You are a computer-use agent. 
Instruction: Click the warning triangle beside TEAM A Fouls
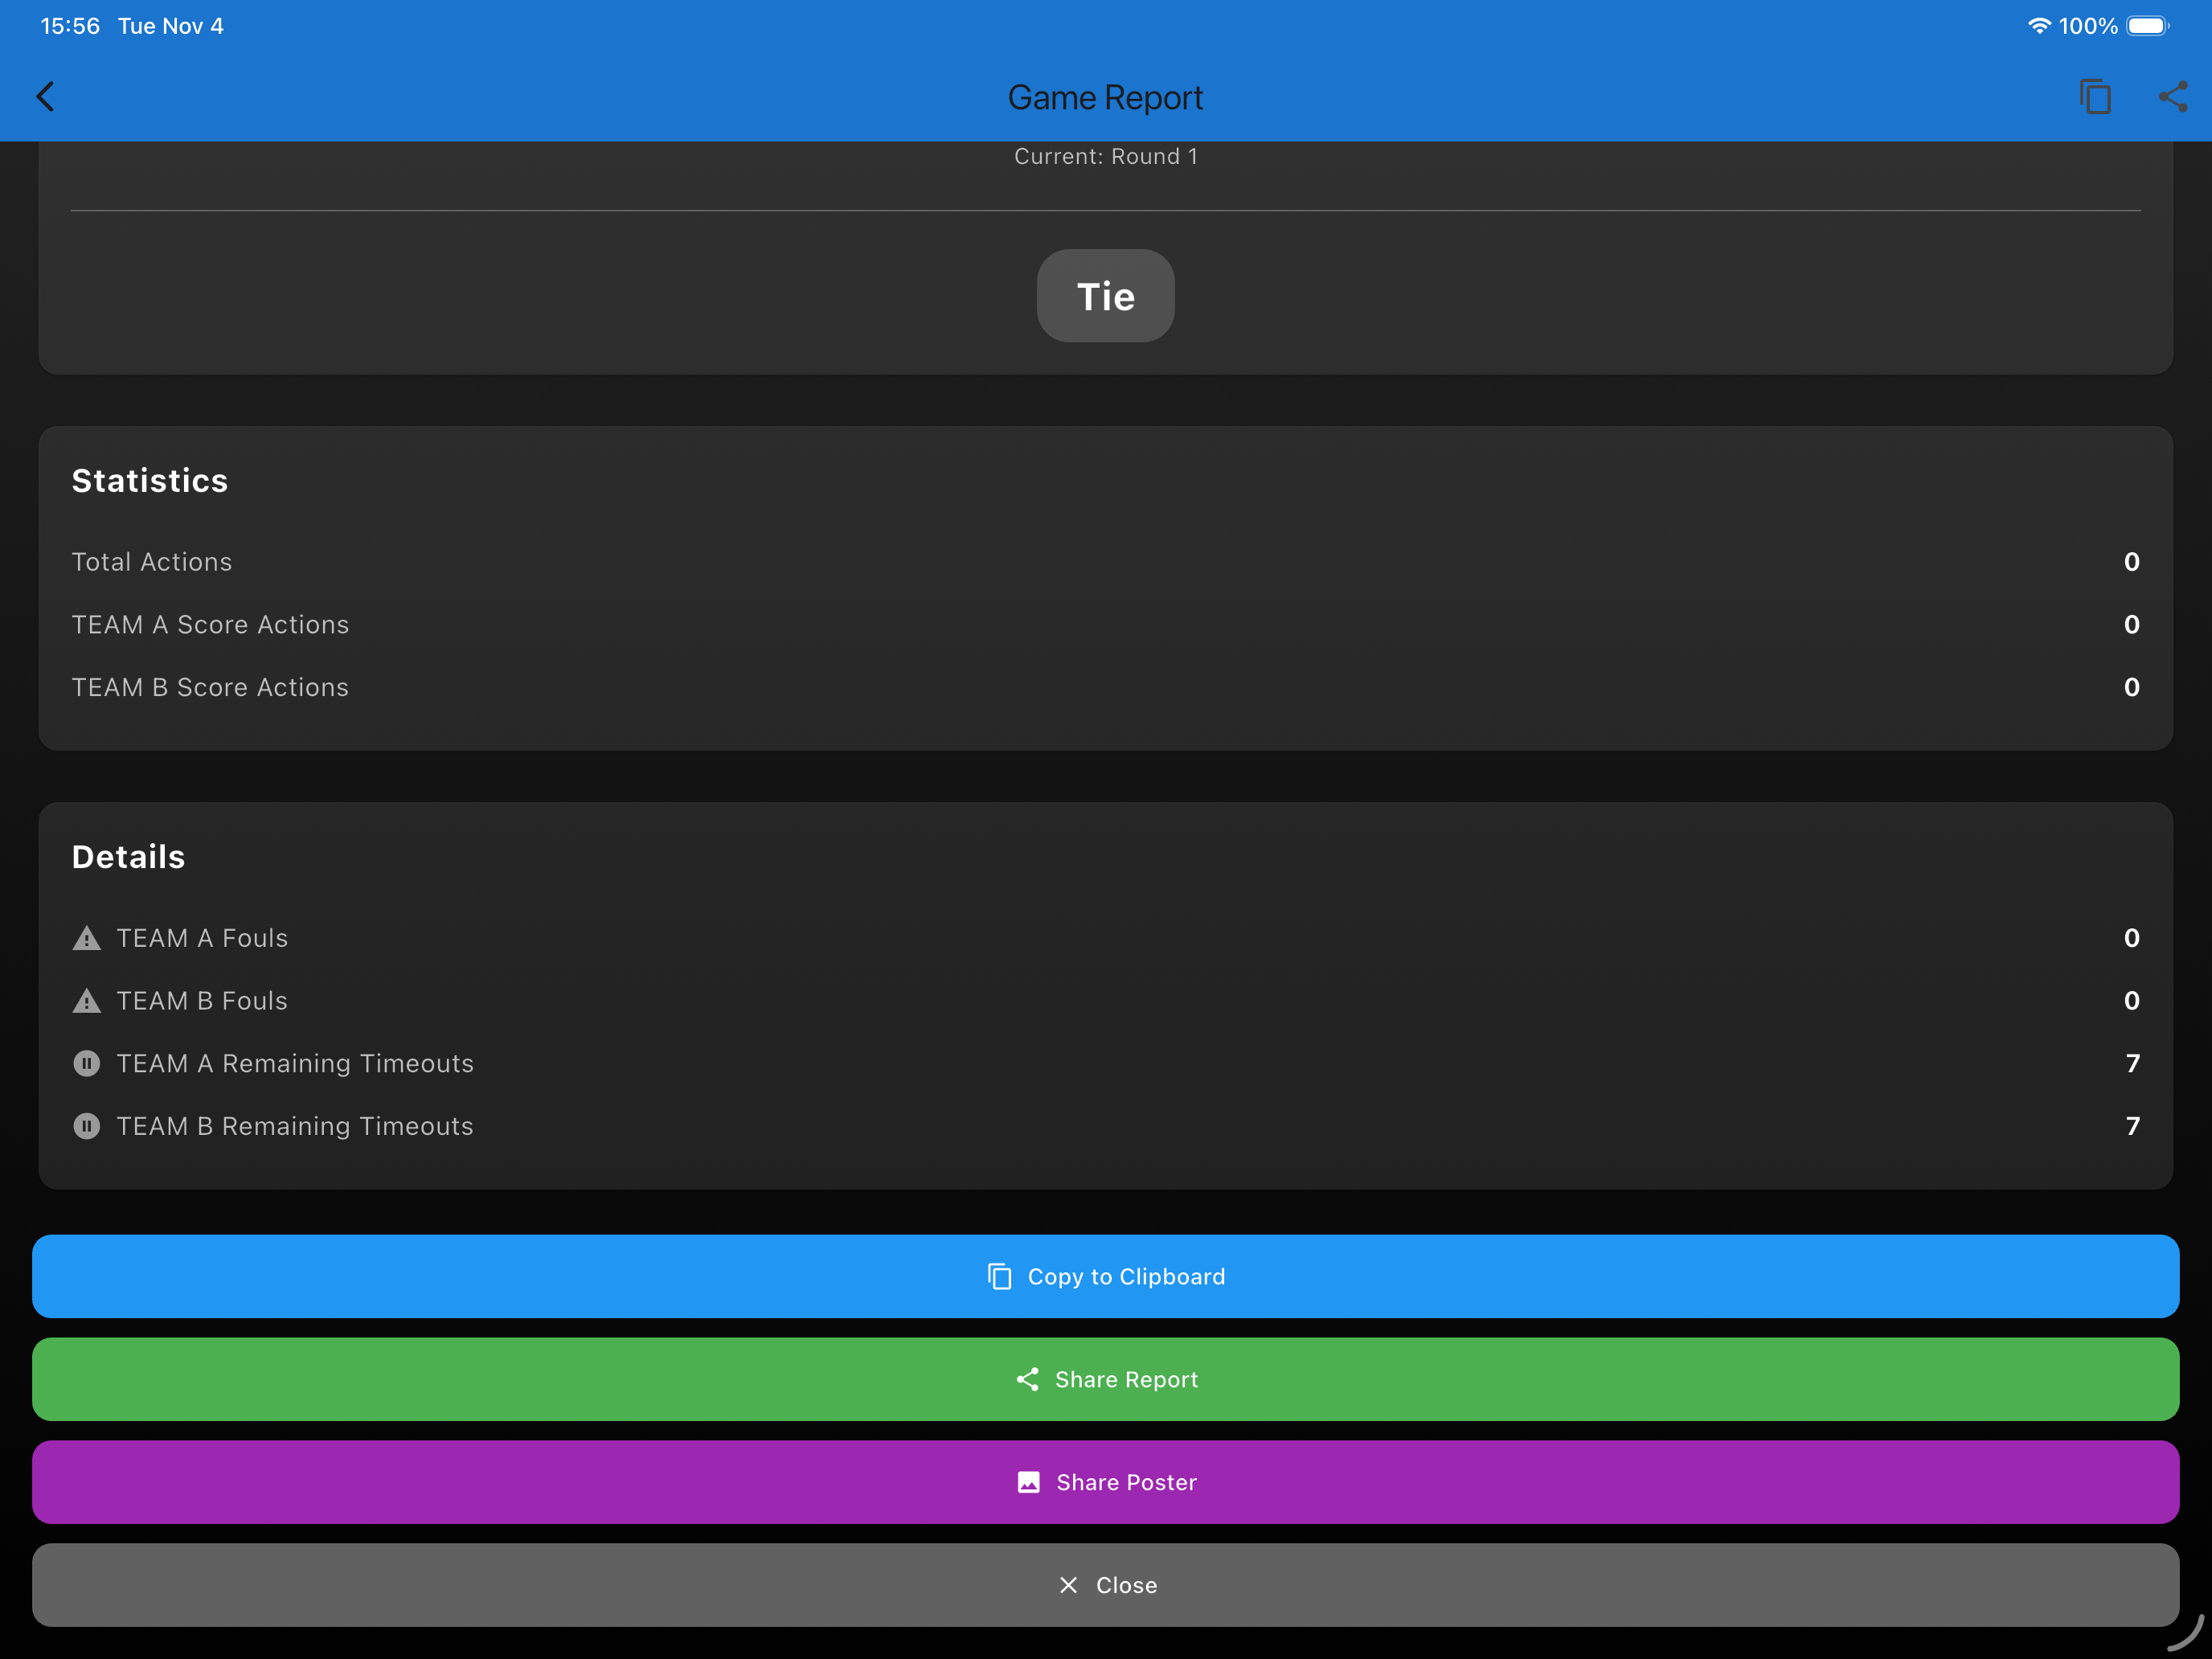tap(87, 938)
